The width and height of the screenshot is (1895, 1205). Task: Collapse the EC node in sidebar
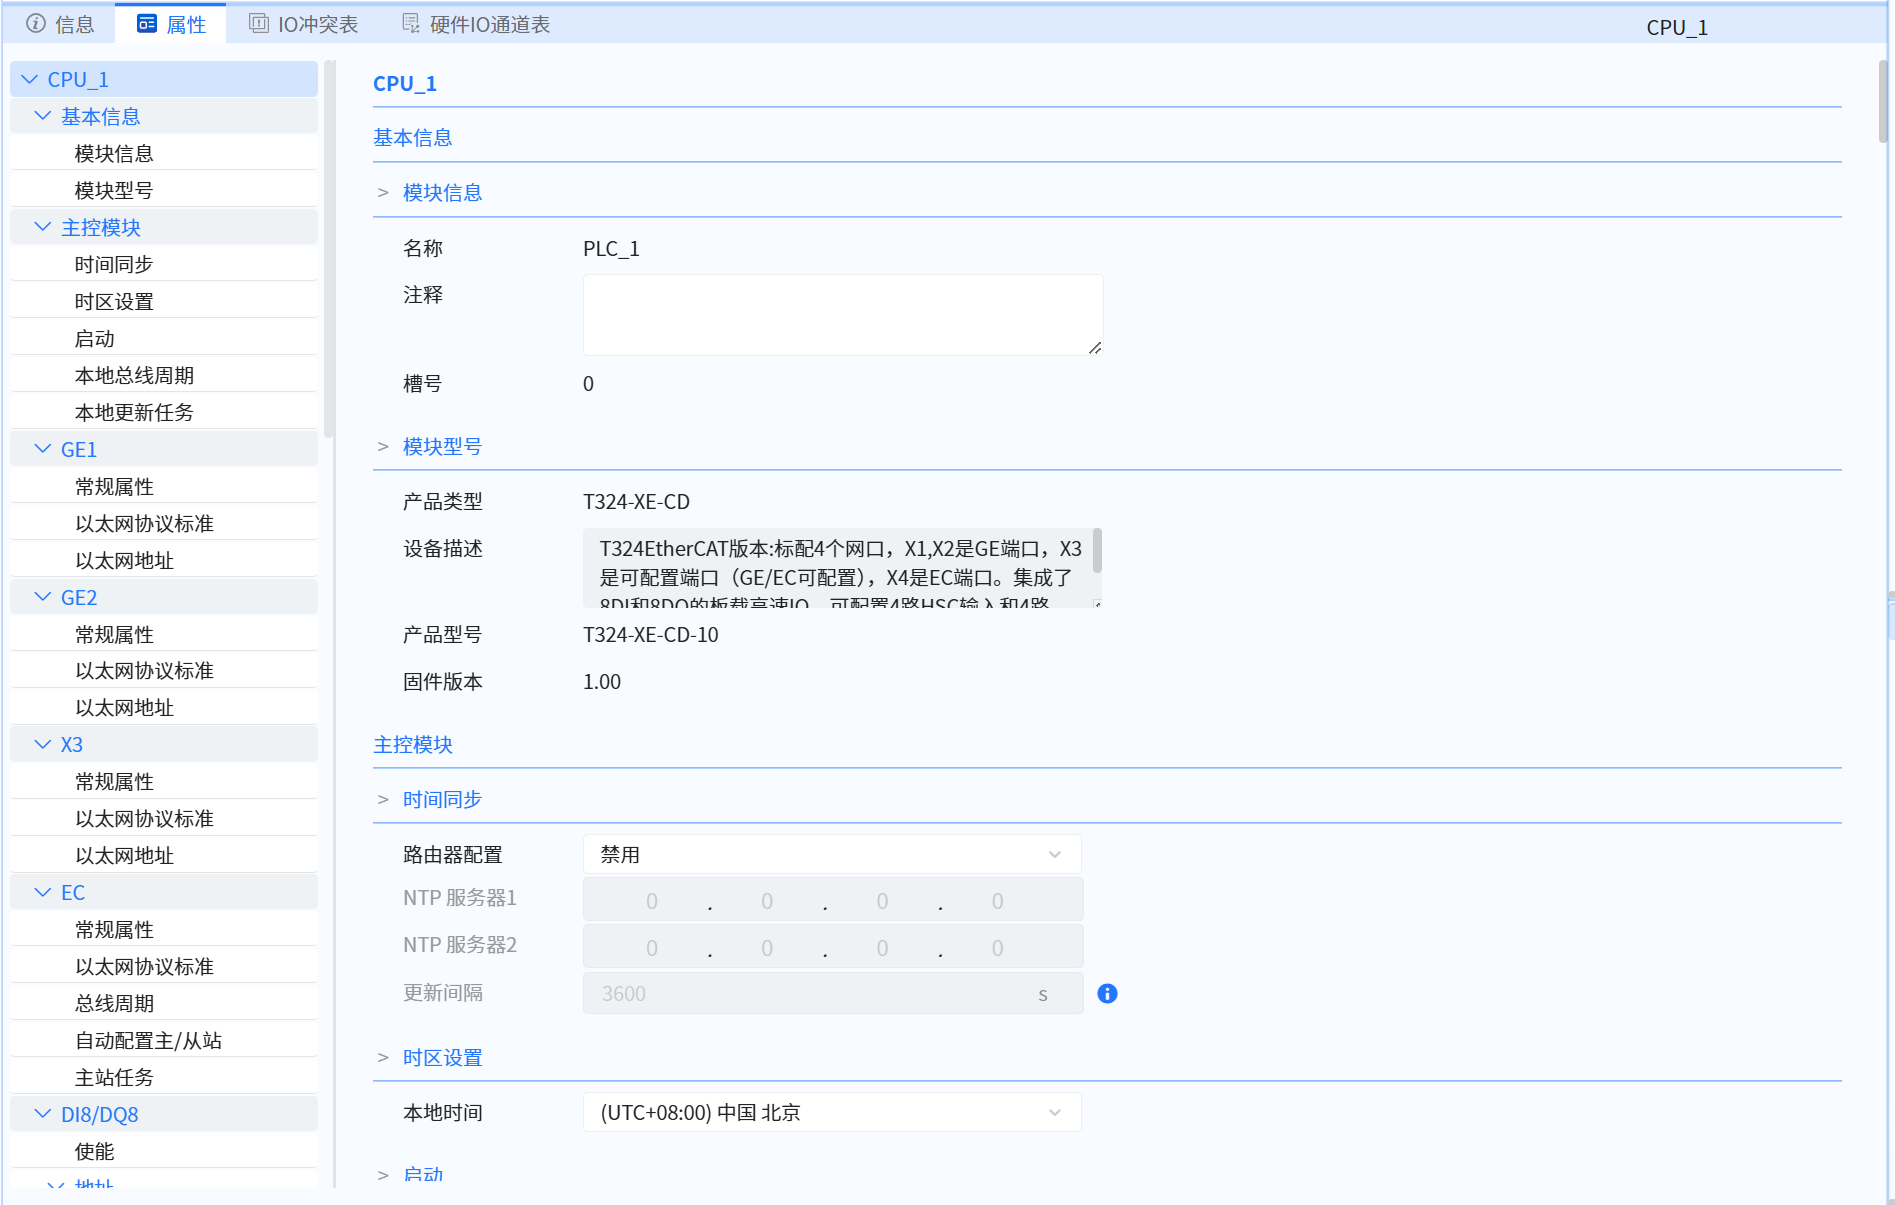[x=41, y=891]
